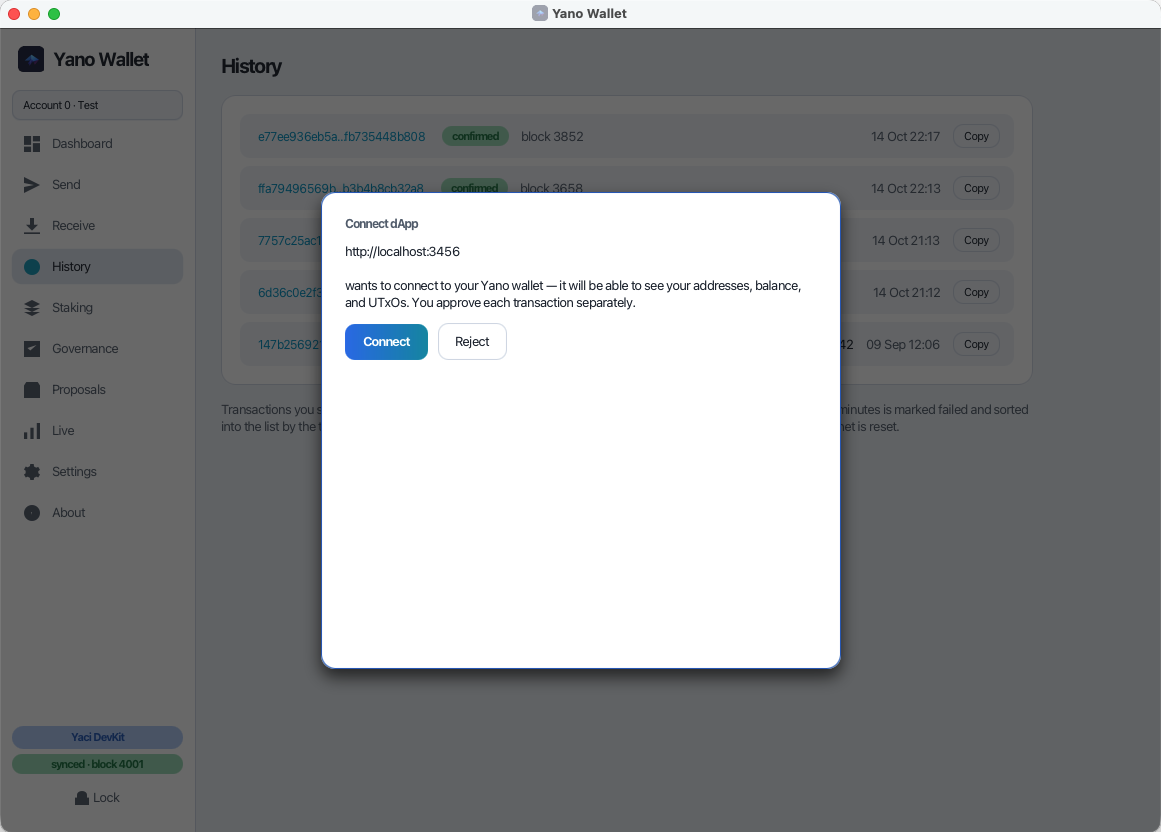The height and width of the screenshot is (832, 1161).
Task: Click the synced · block 4001 status
Action: coord(97,764)
